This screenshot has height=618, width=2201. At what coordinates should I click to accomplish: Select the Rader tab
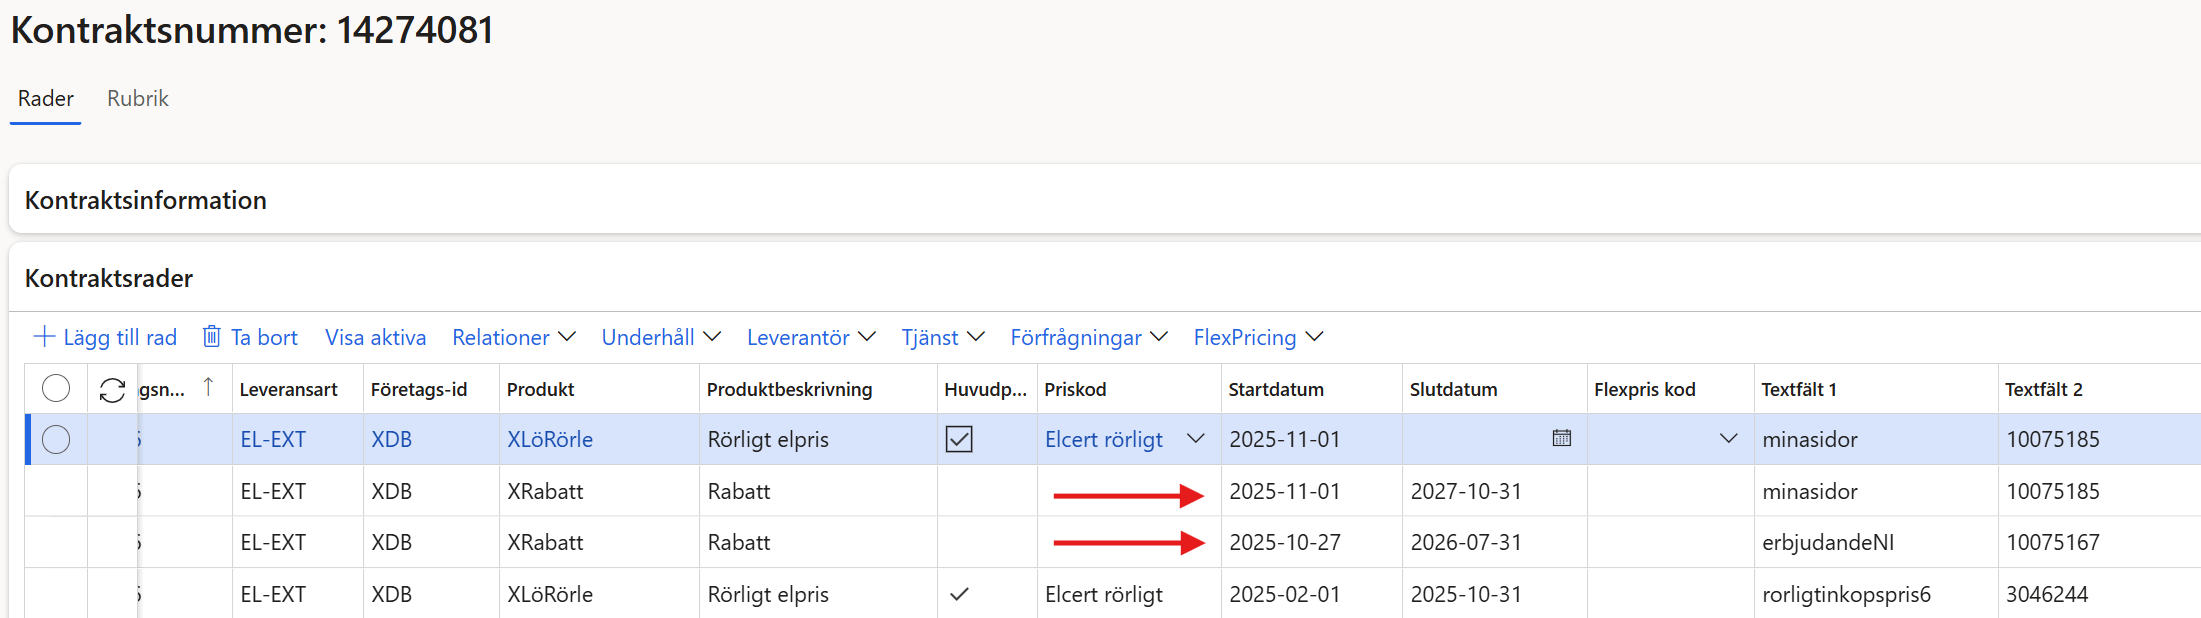coord(46,98)
